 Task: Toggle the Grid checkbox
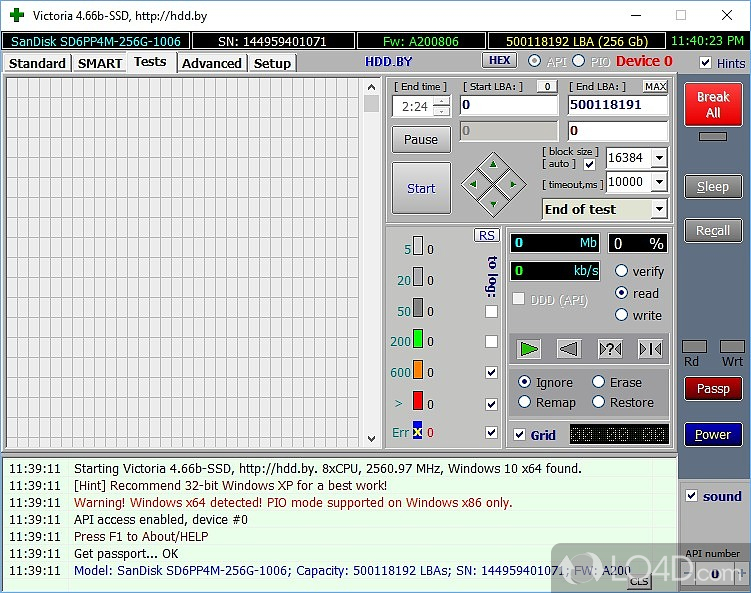tap(519, 435)
